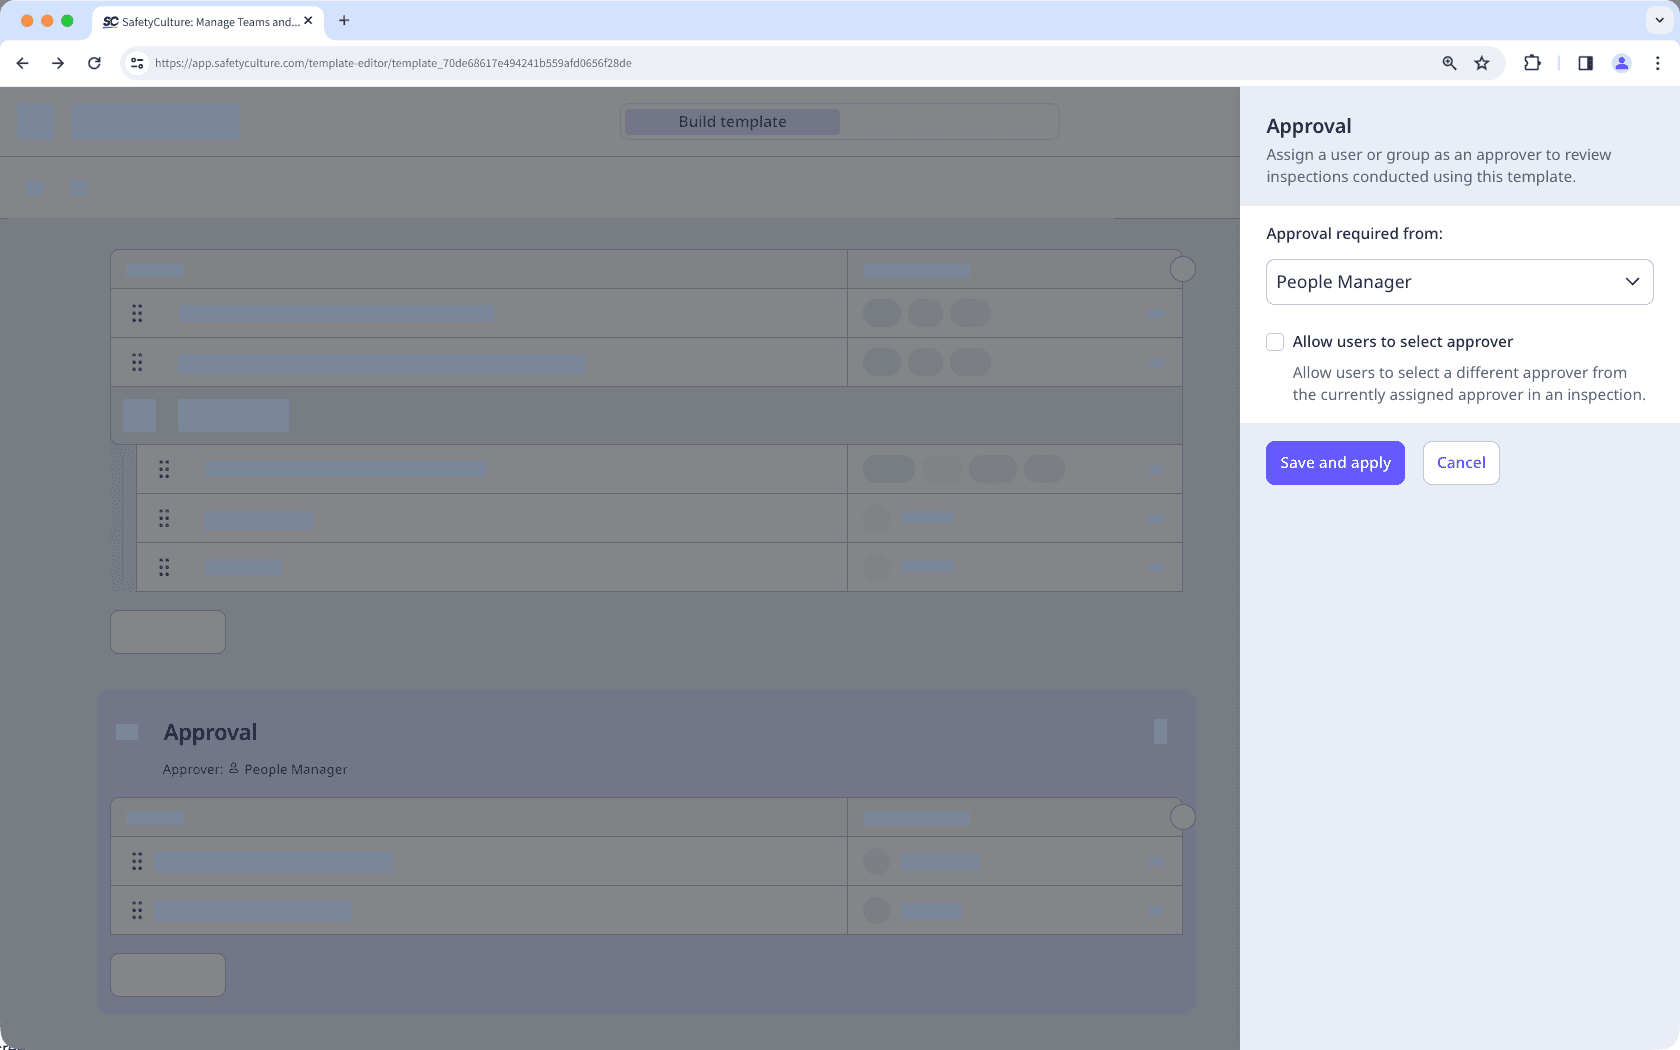Click the circle toggle in the Approval section table

click(1182, 817)
